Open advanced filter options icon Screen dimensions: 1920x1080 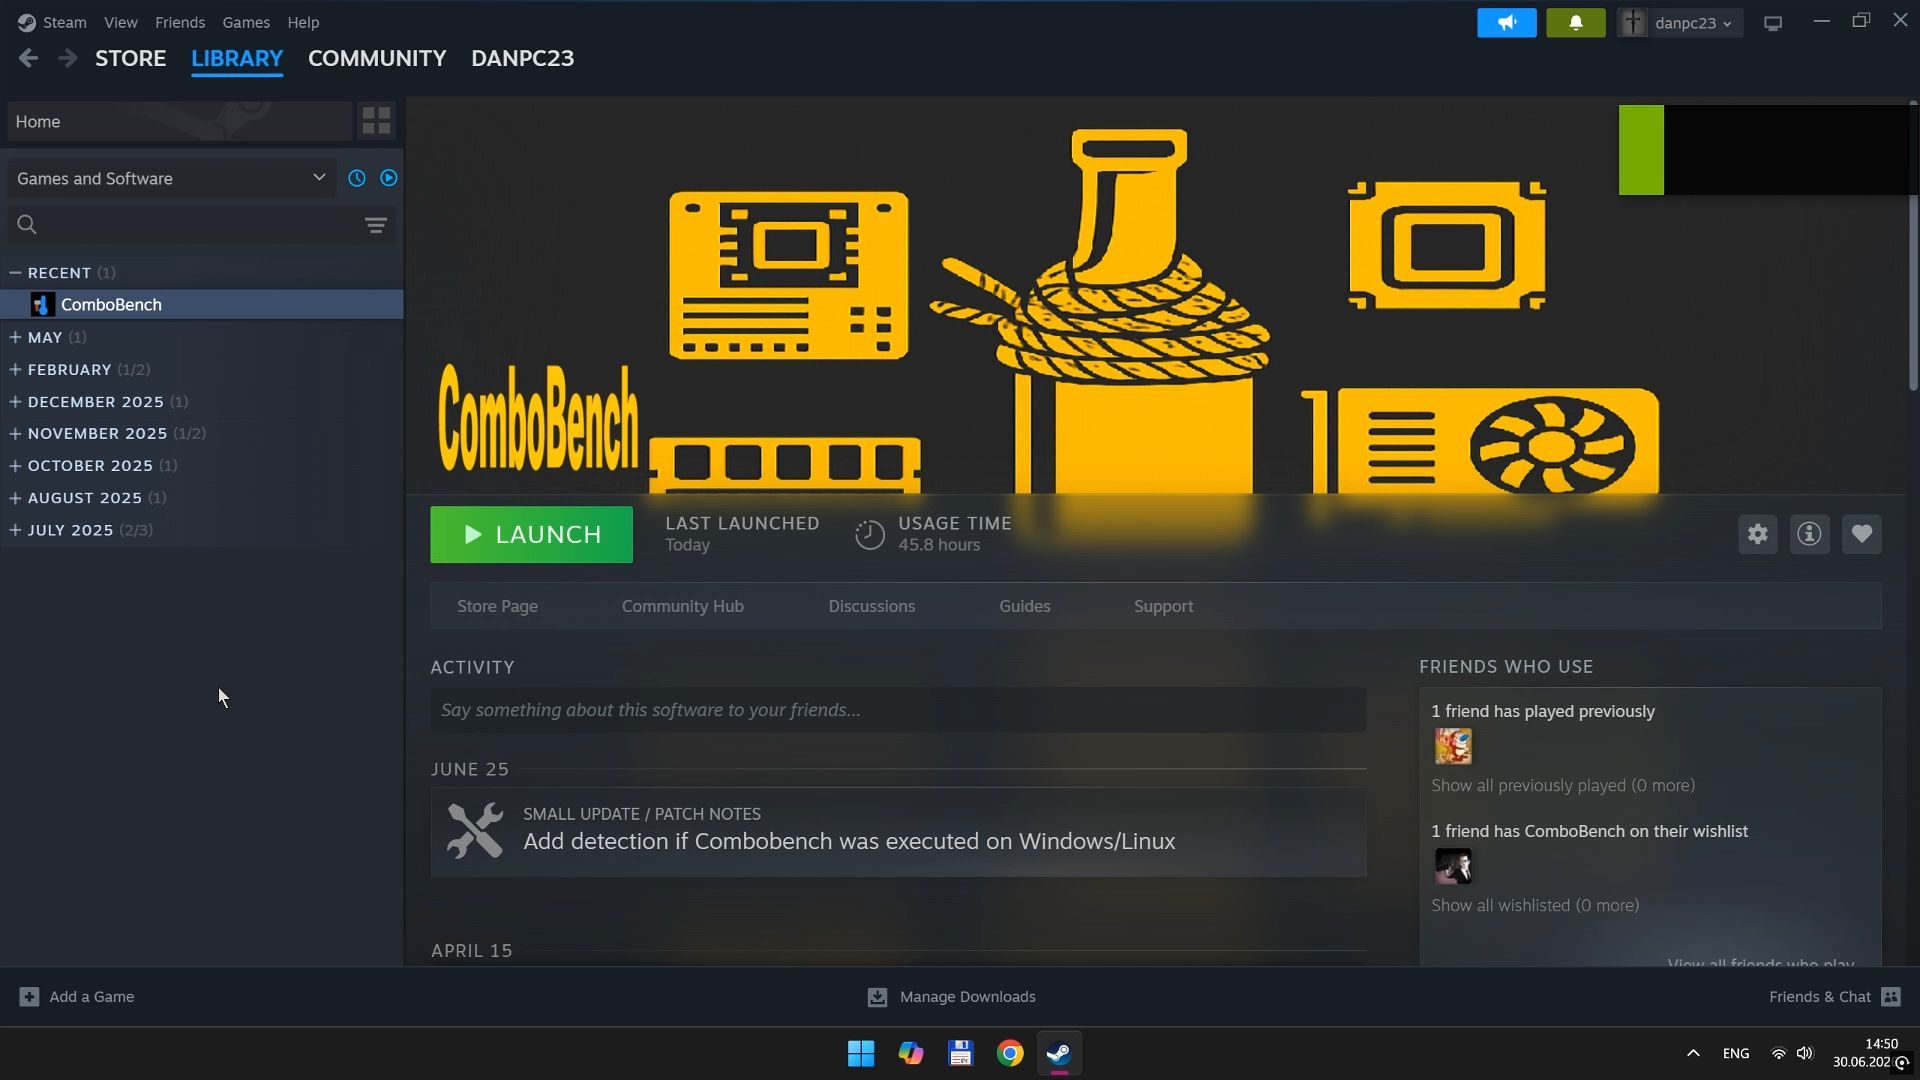376,225
